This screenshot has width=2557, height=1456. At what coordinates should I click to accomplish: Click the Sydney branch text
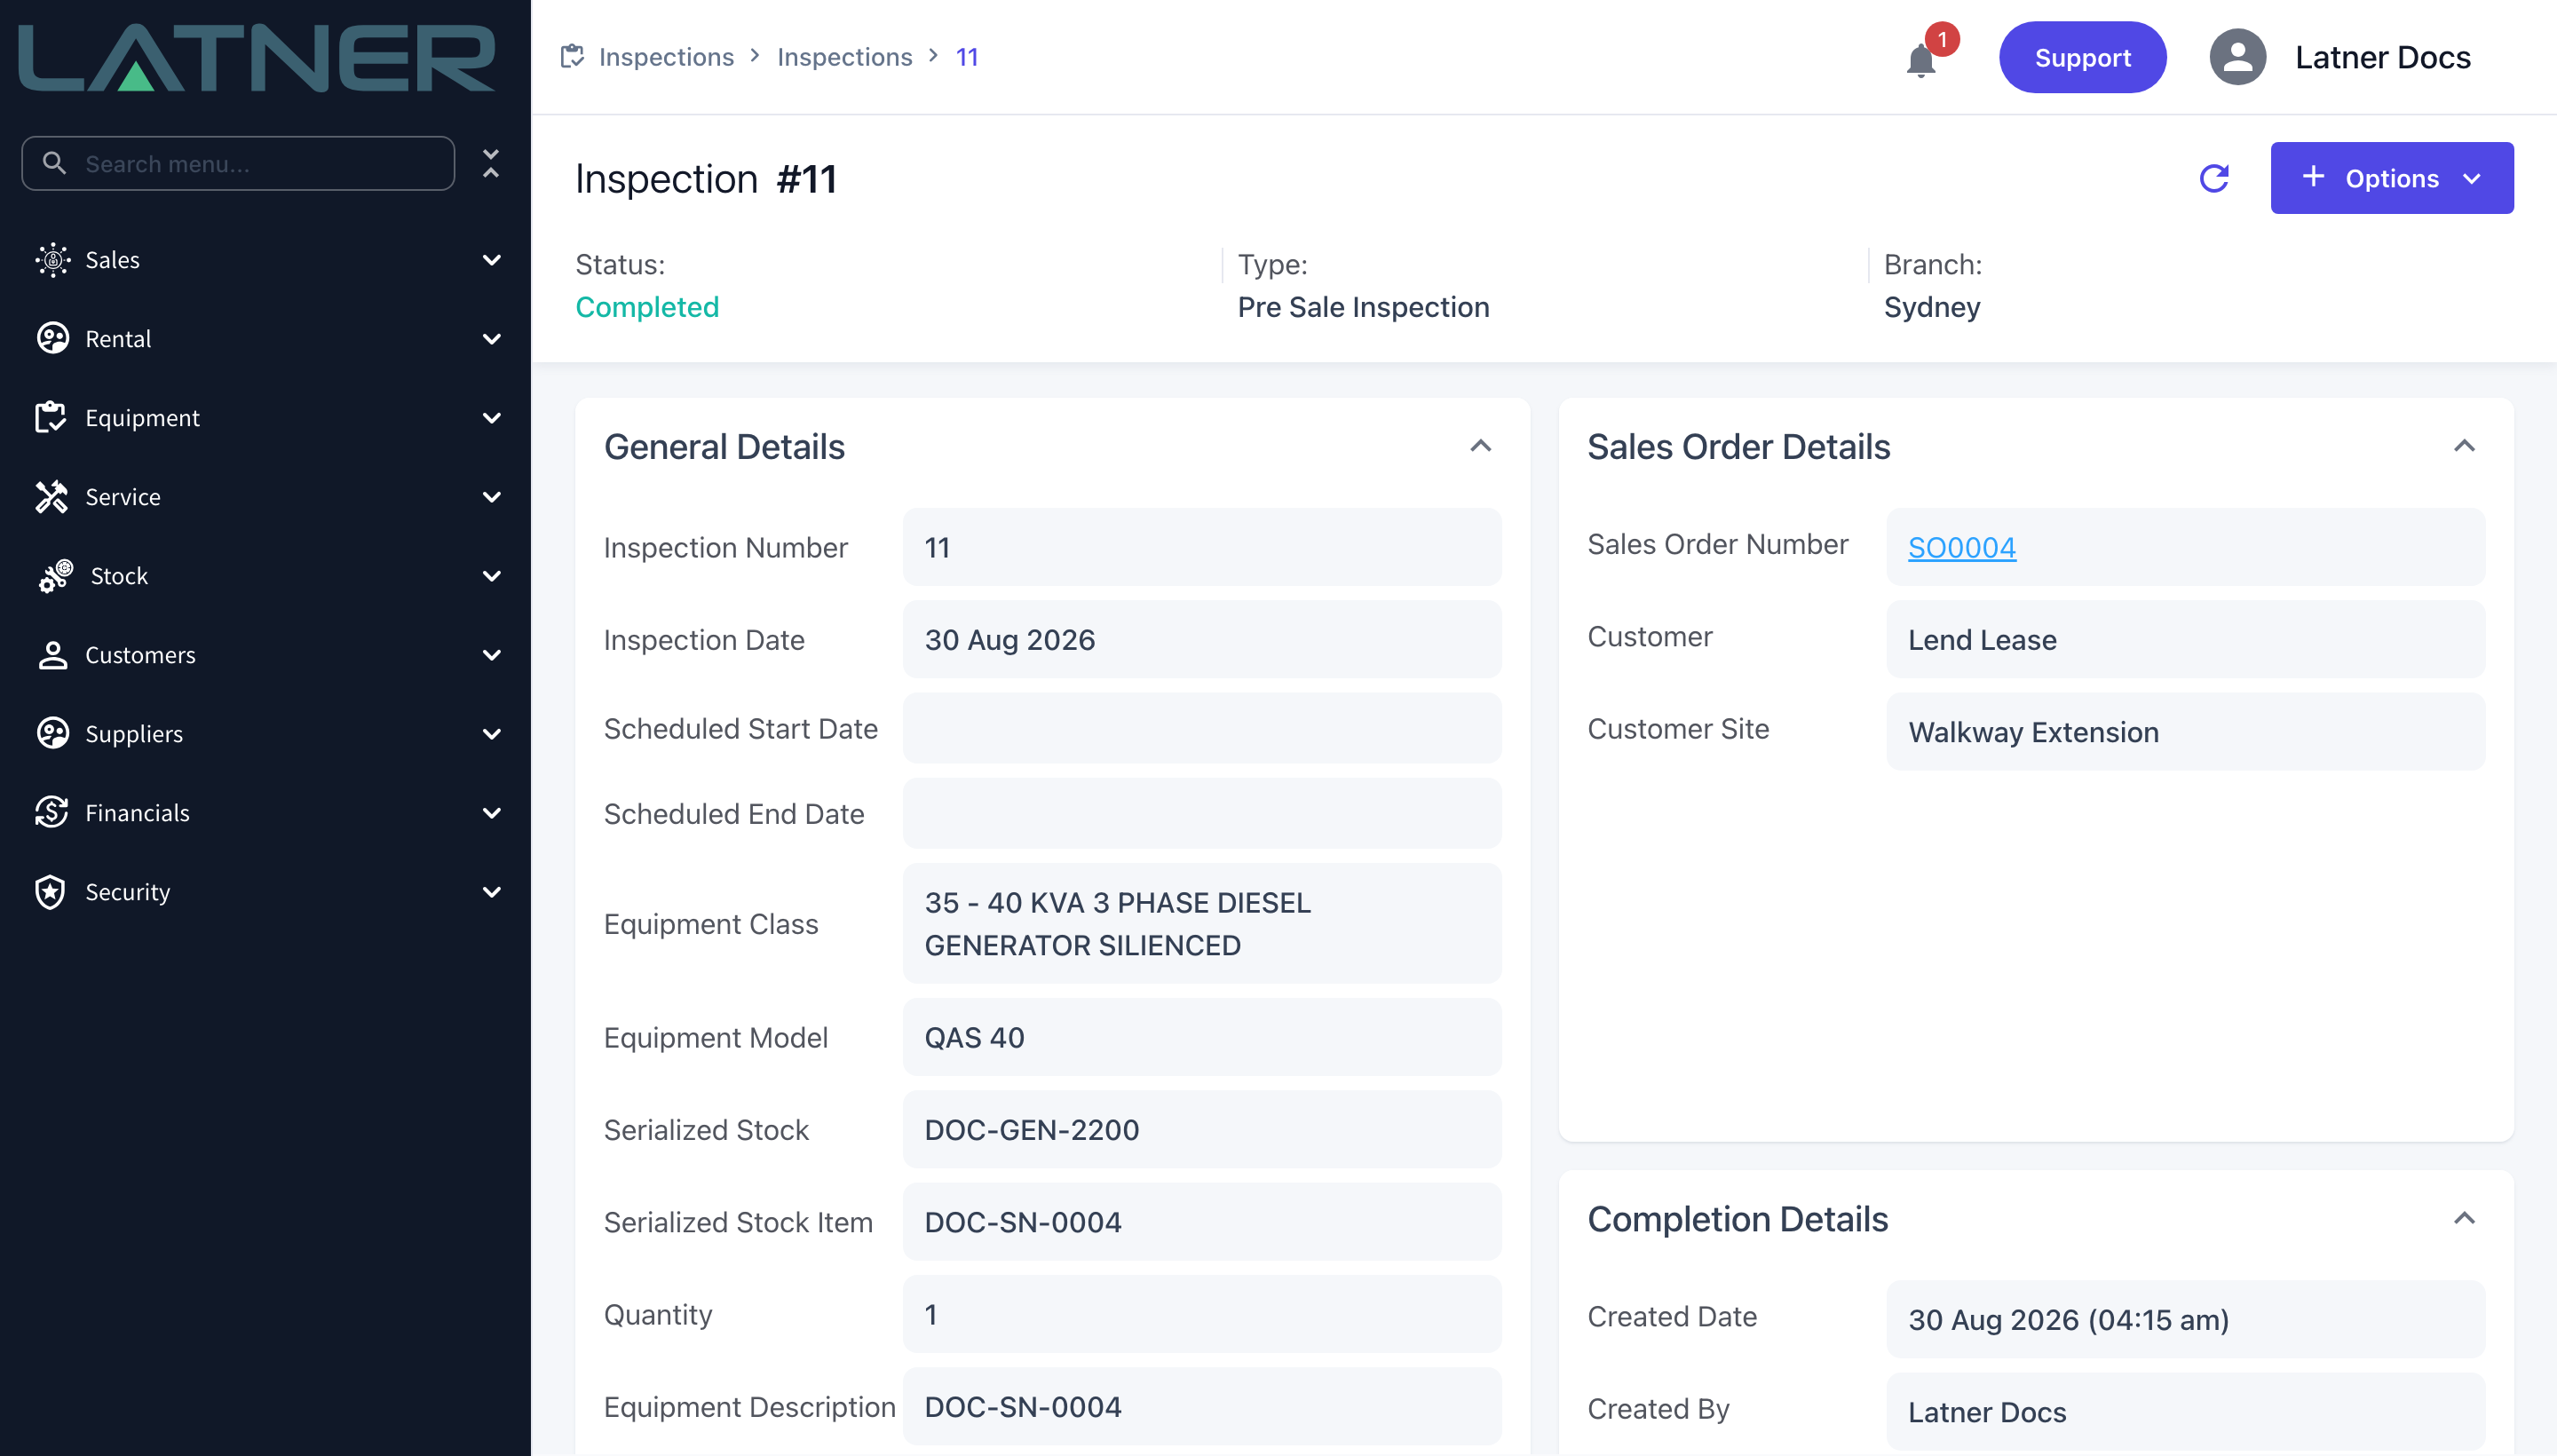tap(1931, 307)
